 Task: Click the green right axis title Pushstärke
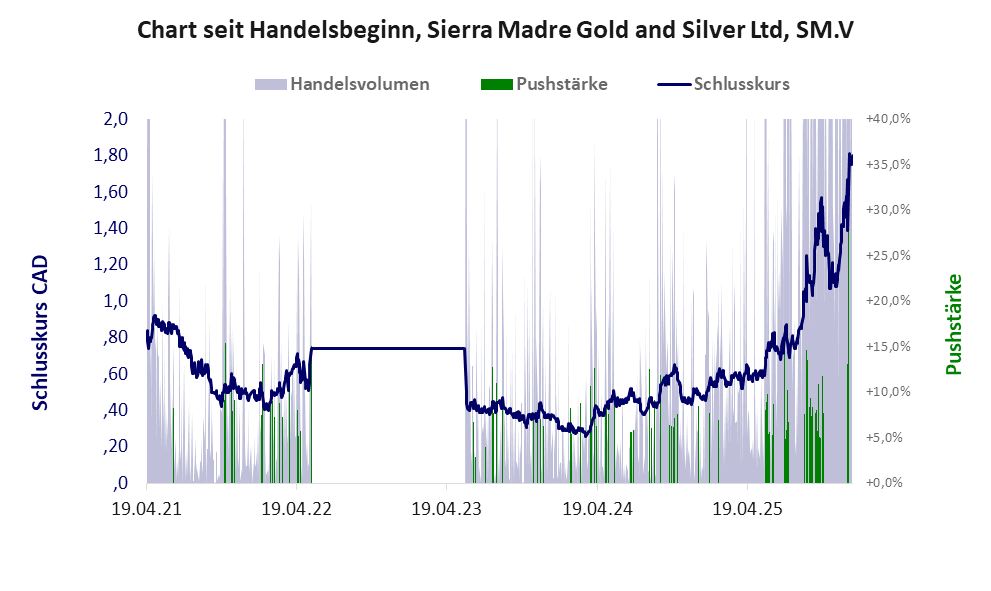coord(953,324)
